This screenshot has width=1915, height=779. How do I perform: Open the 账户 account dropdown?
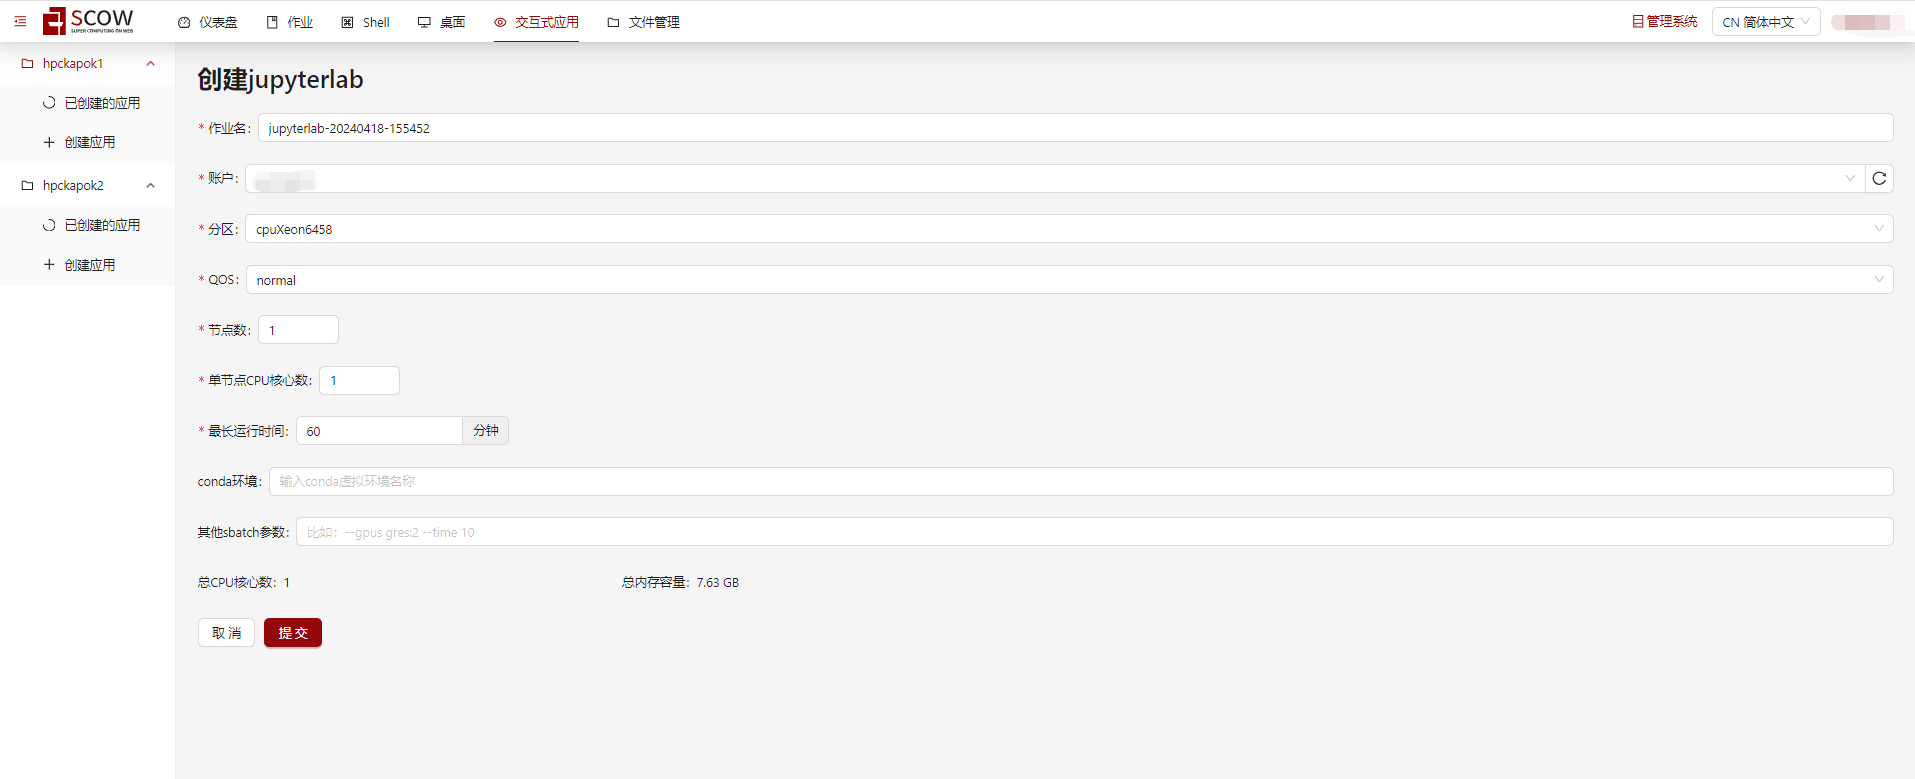pos(1054,179)
